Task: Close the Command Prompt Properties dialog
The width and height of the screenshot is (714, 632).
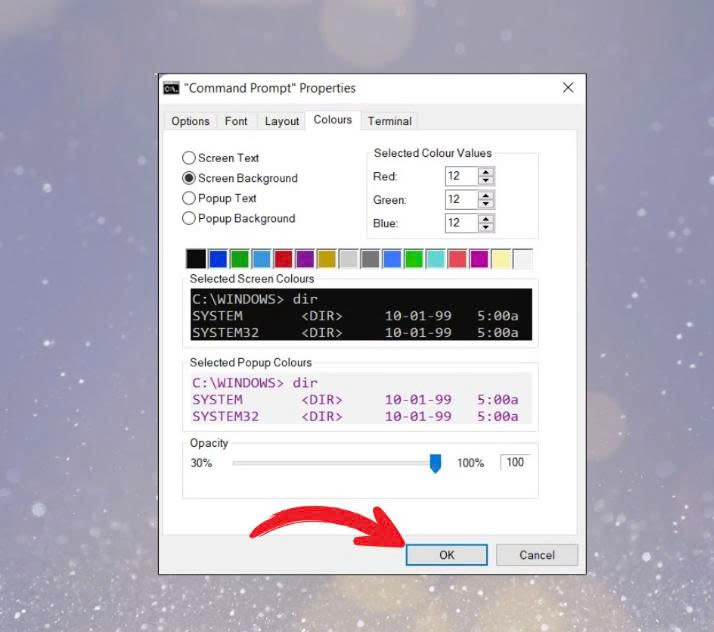Action: [568, 88]
